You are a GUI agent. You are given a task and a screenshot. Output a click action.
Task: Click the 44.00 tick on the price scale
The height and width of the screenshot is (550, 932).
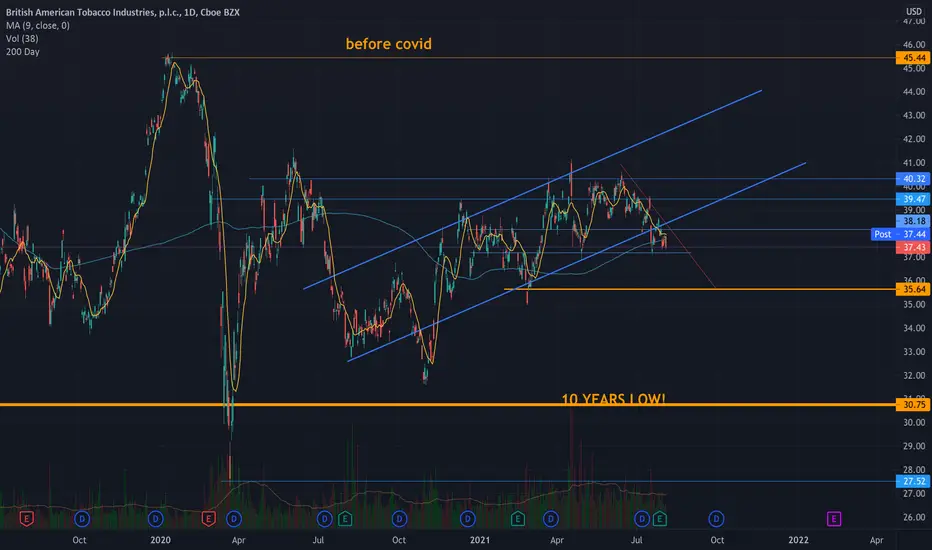pos(914,92)
